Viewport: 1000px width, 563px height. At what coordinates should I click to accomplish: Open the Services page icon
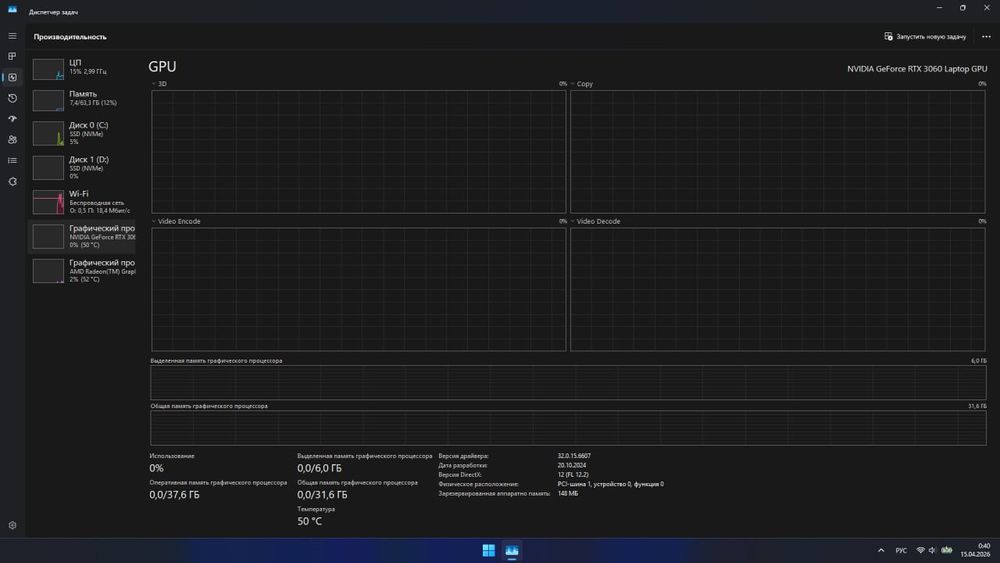(x=12, y=182)
